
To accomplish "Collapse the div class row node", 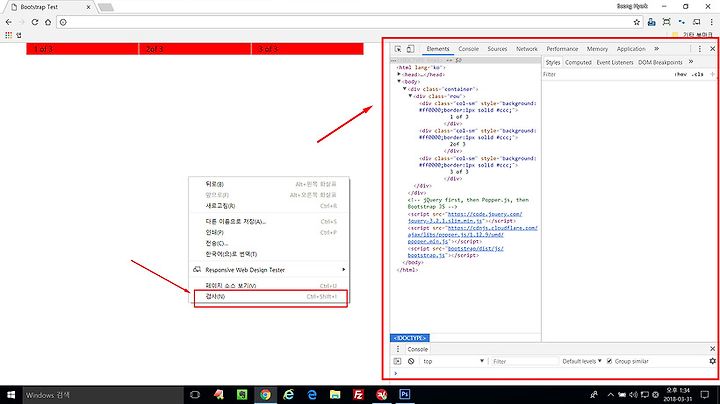I will tap(411, 96).
